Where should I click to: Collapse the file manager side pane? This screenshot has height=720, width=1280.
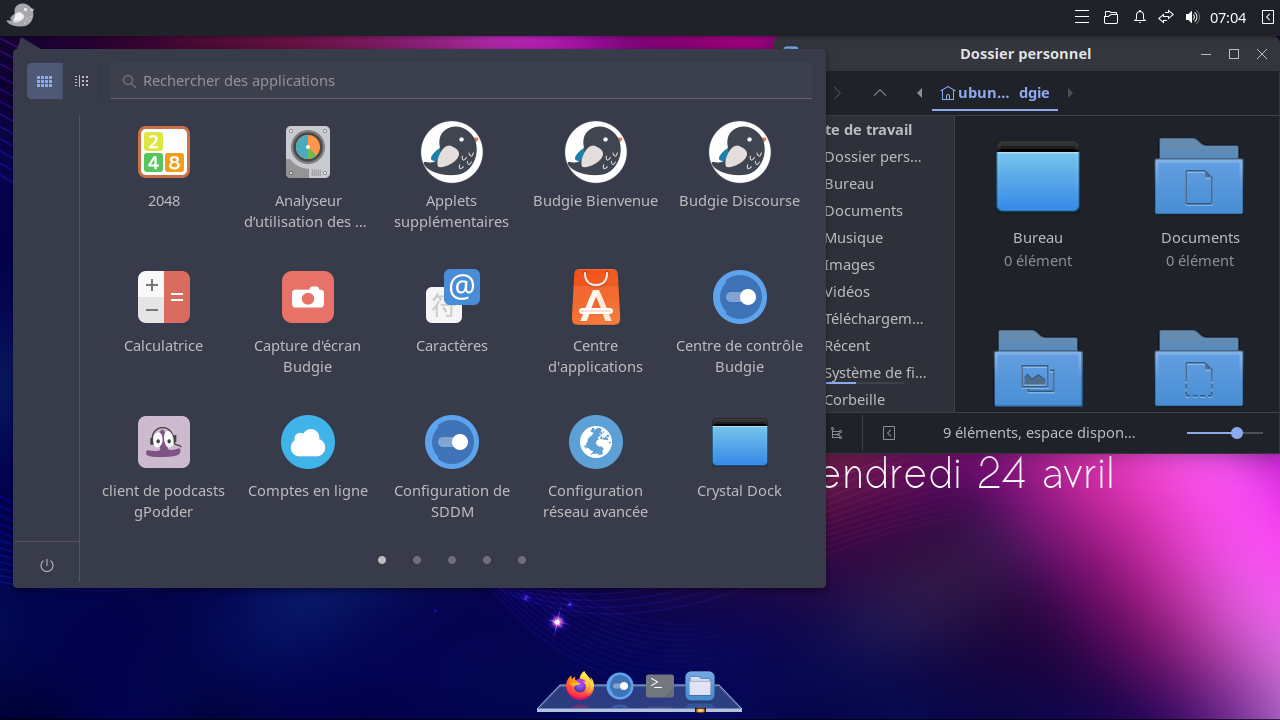pos(889,433)
